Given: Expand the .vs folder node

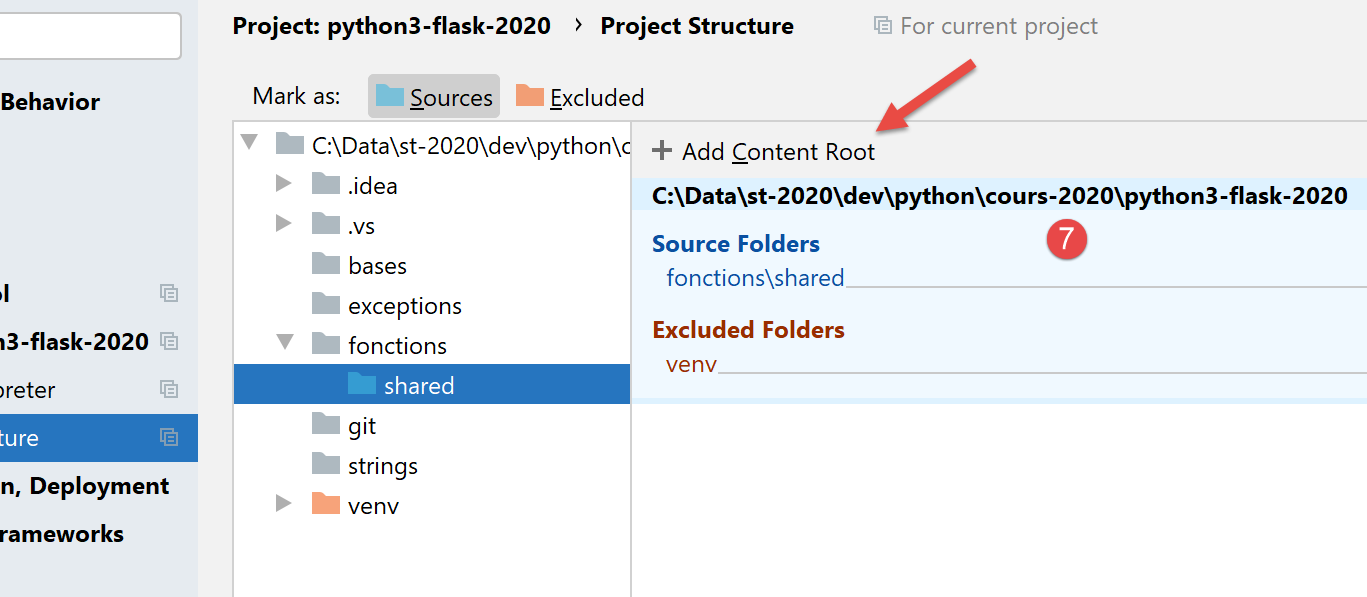Looking at the screenshot, I should [x=284, y=224].
